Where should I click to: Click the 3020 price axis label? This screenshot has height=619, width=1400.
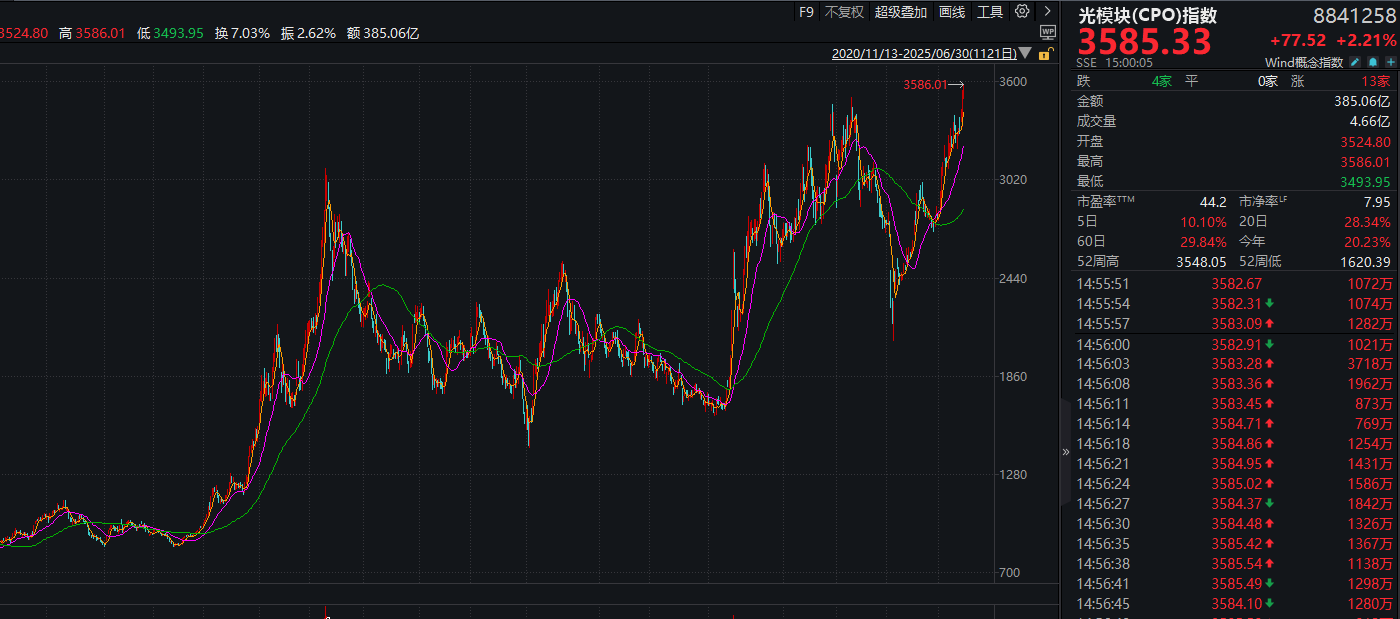[x=1013, y=180]
